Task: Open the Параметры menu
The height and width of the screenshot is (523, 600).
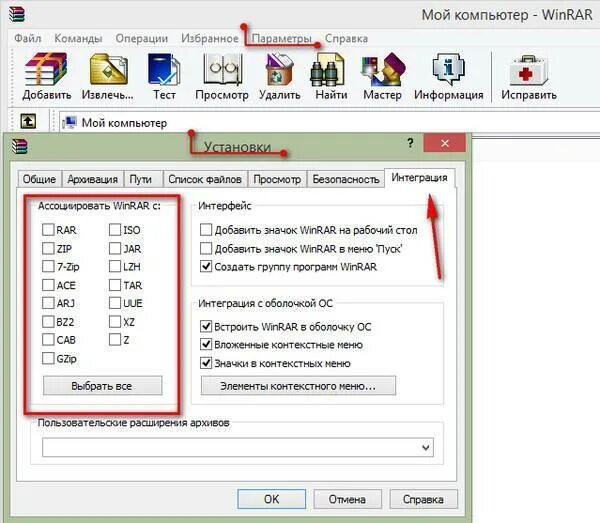Action: [x=281, y=39]
